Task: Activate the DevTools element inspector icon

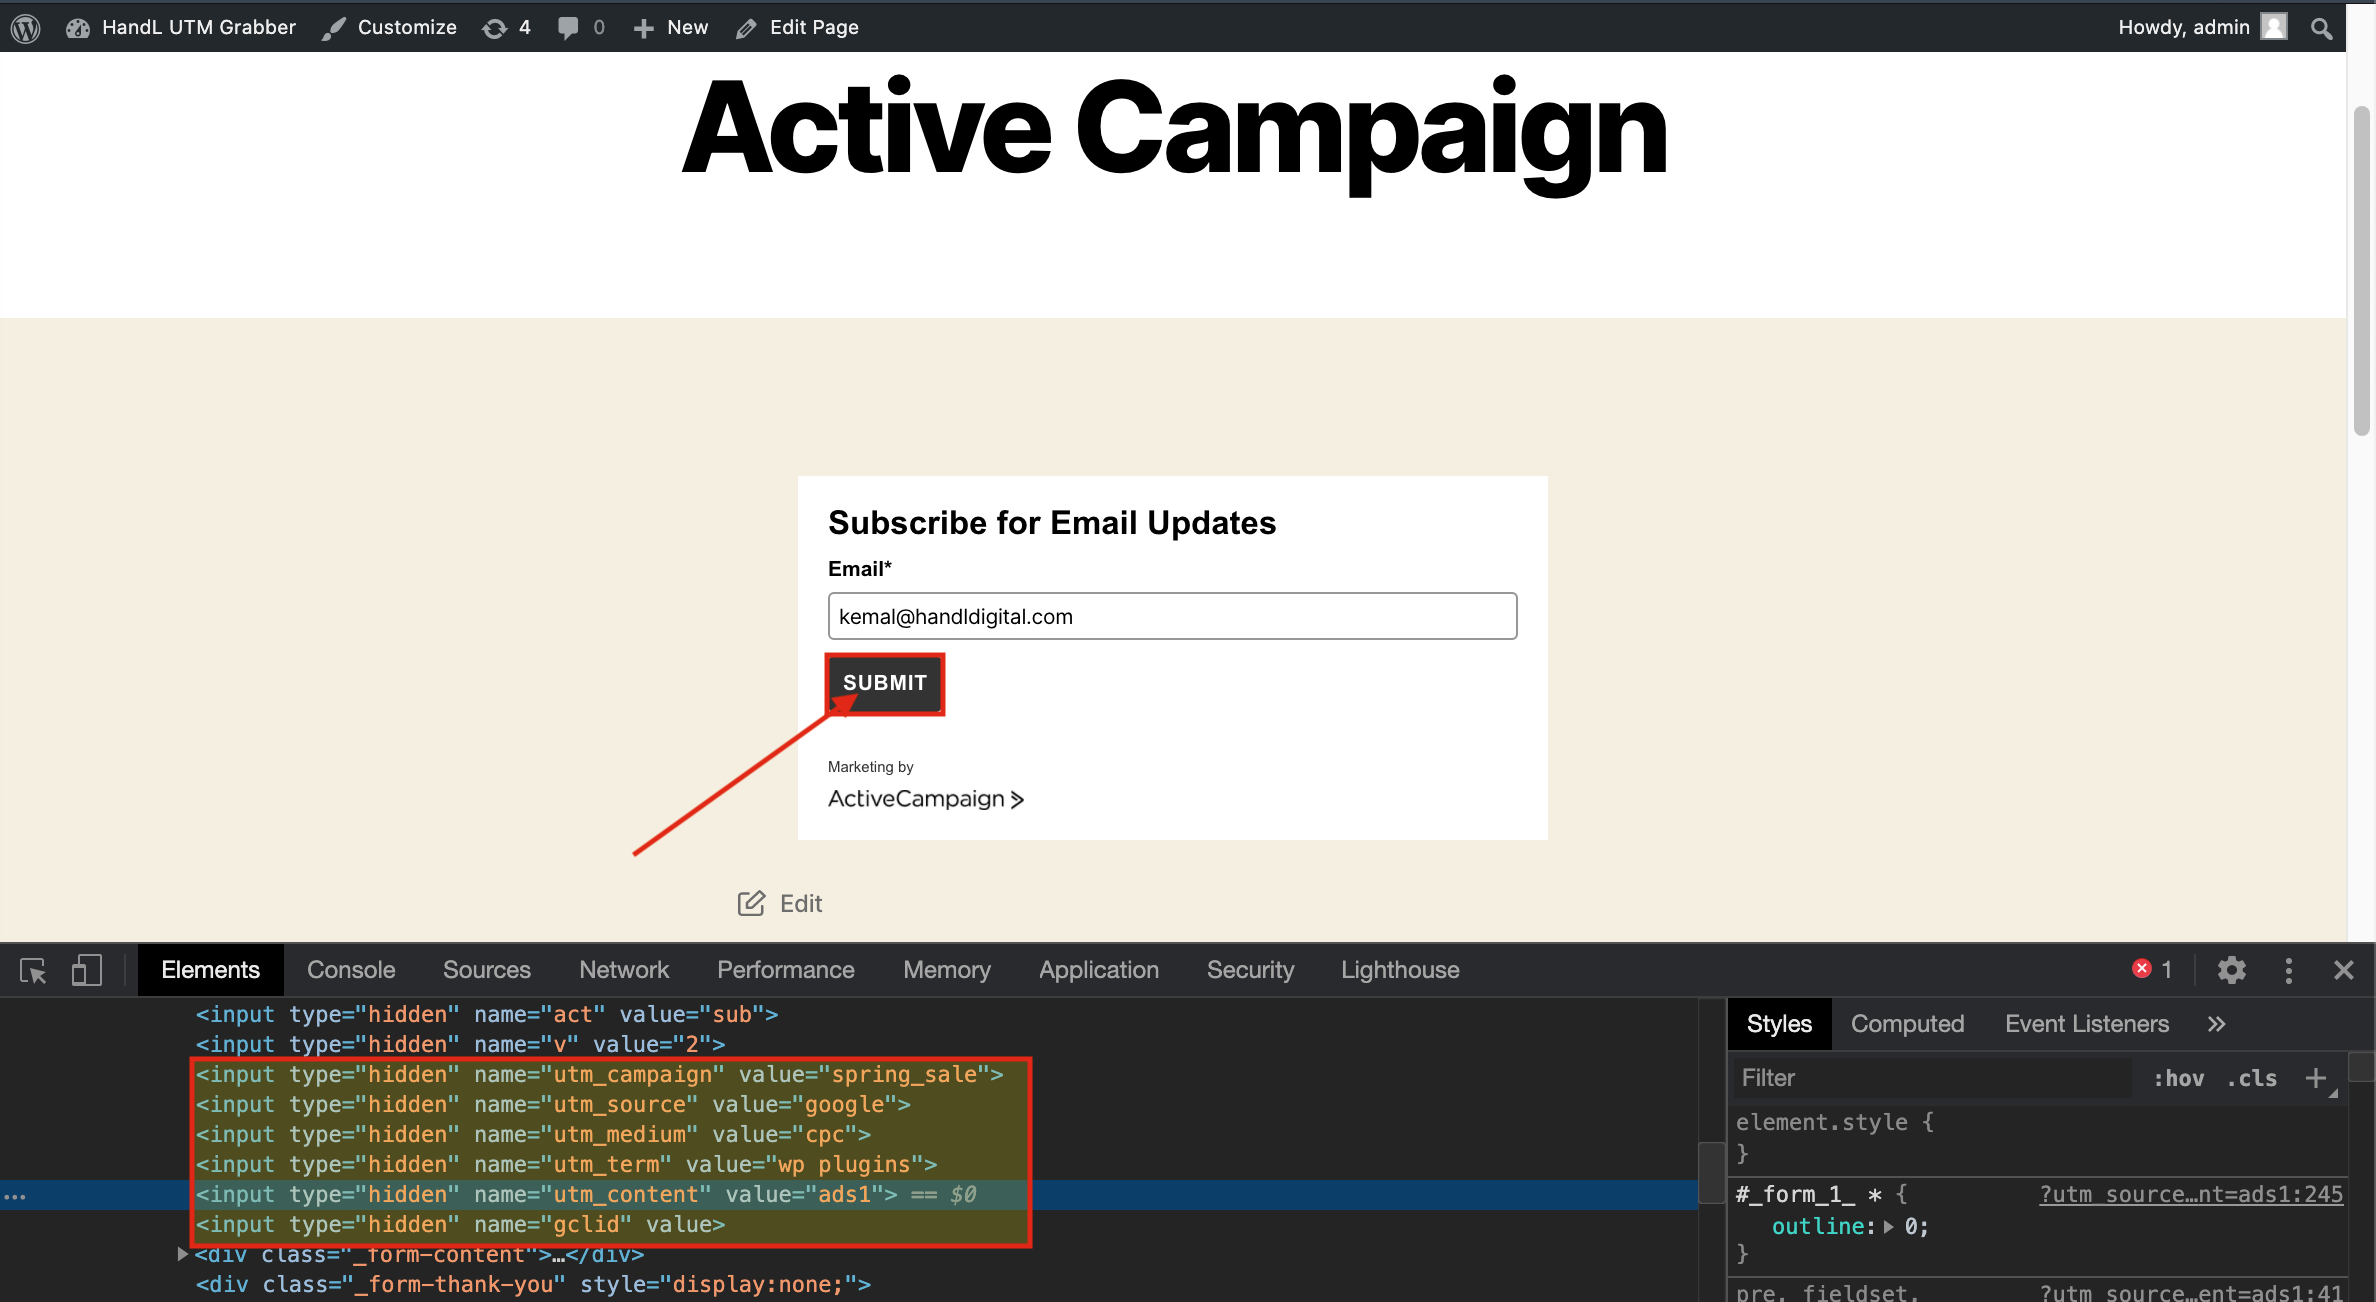Action: pos(33,970)
